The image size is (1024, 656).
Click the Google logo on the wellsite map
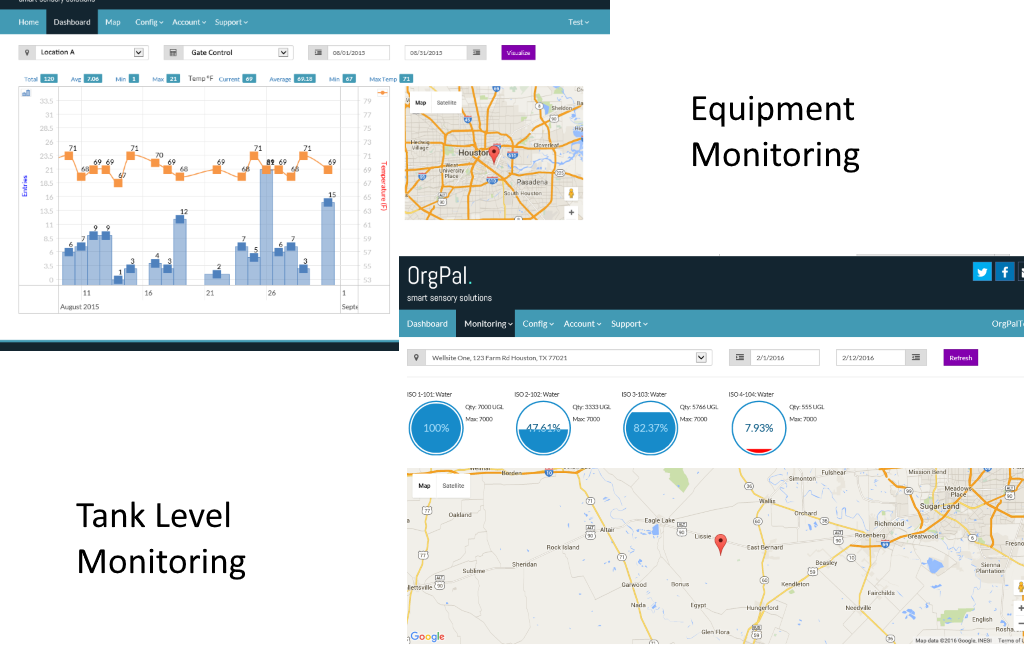[428, 636]
